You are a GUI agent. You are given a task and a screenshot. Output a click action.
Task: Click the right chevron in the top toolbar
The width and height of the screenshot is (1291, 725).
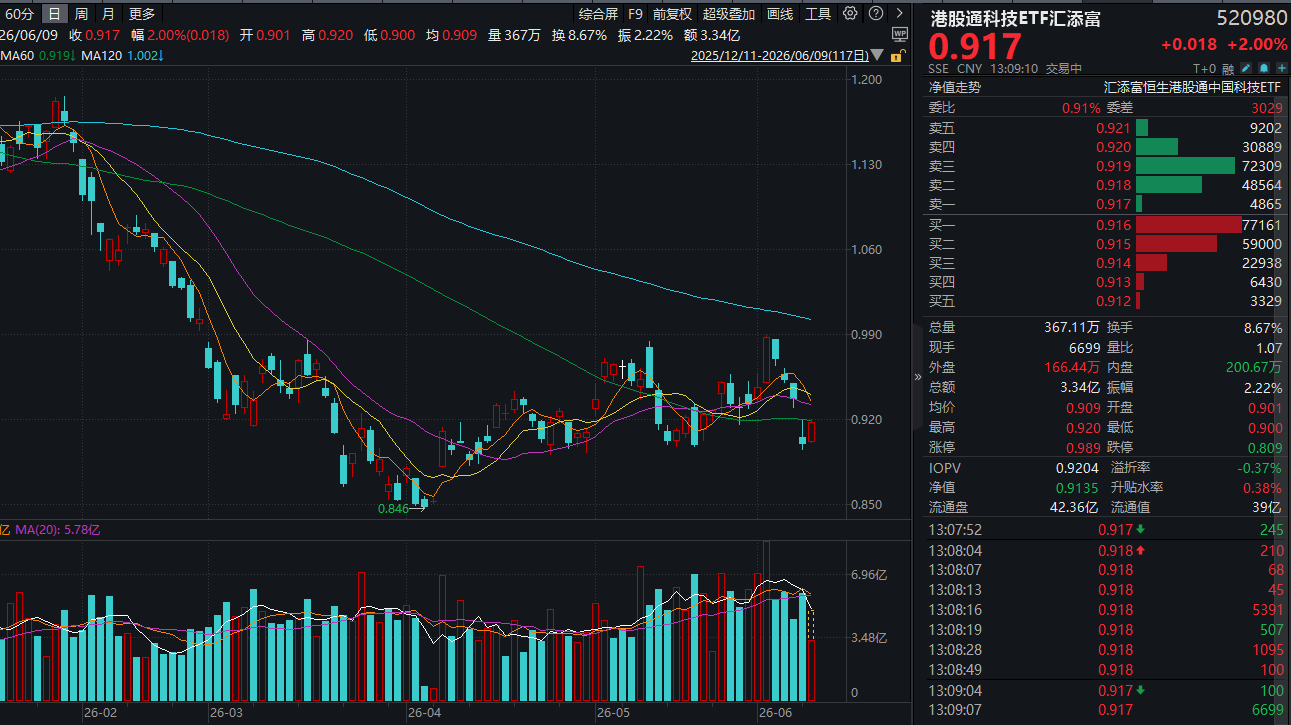tap(899, 14)
